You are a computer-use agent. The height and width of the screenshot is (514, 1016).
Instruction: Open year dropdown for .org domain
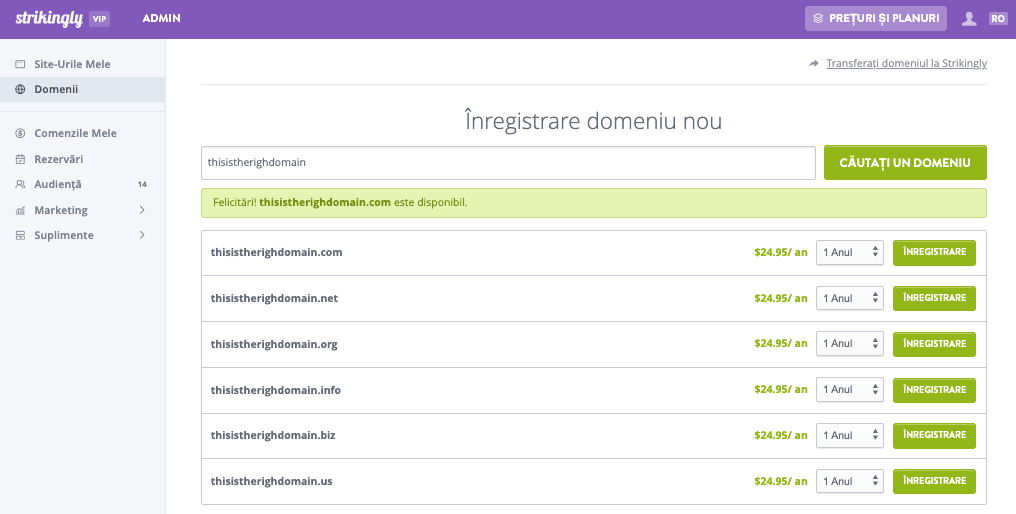tap(850, 344)
